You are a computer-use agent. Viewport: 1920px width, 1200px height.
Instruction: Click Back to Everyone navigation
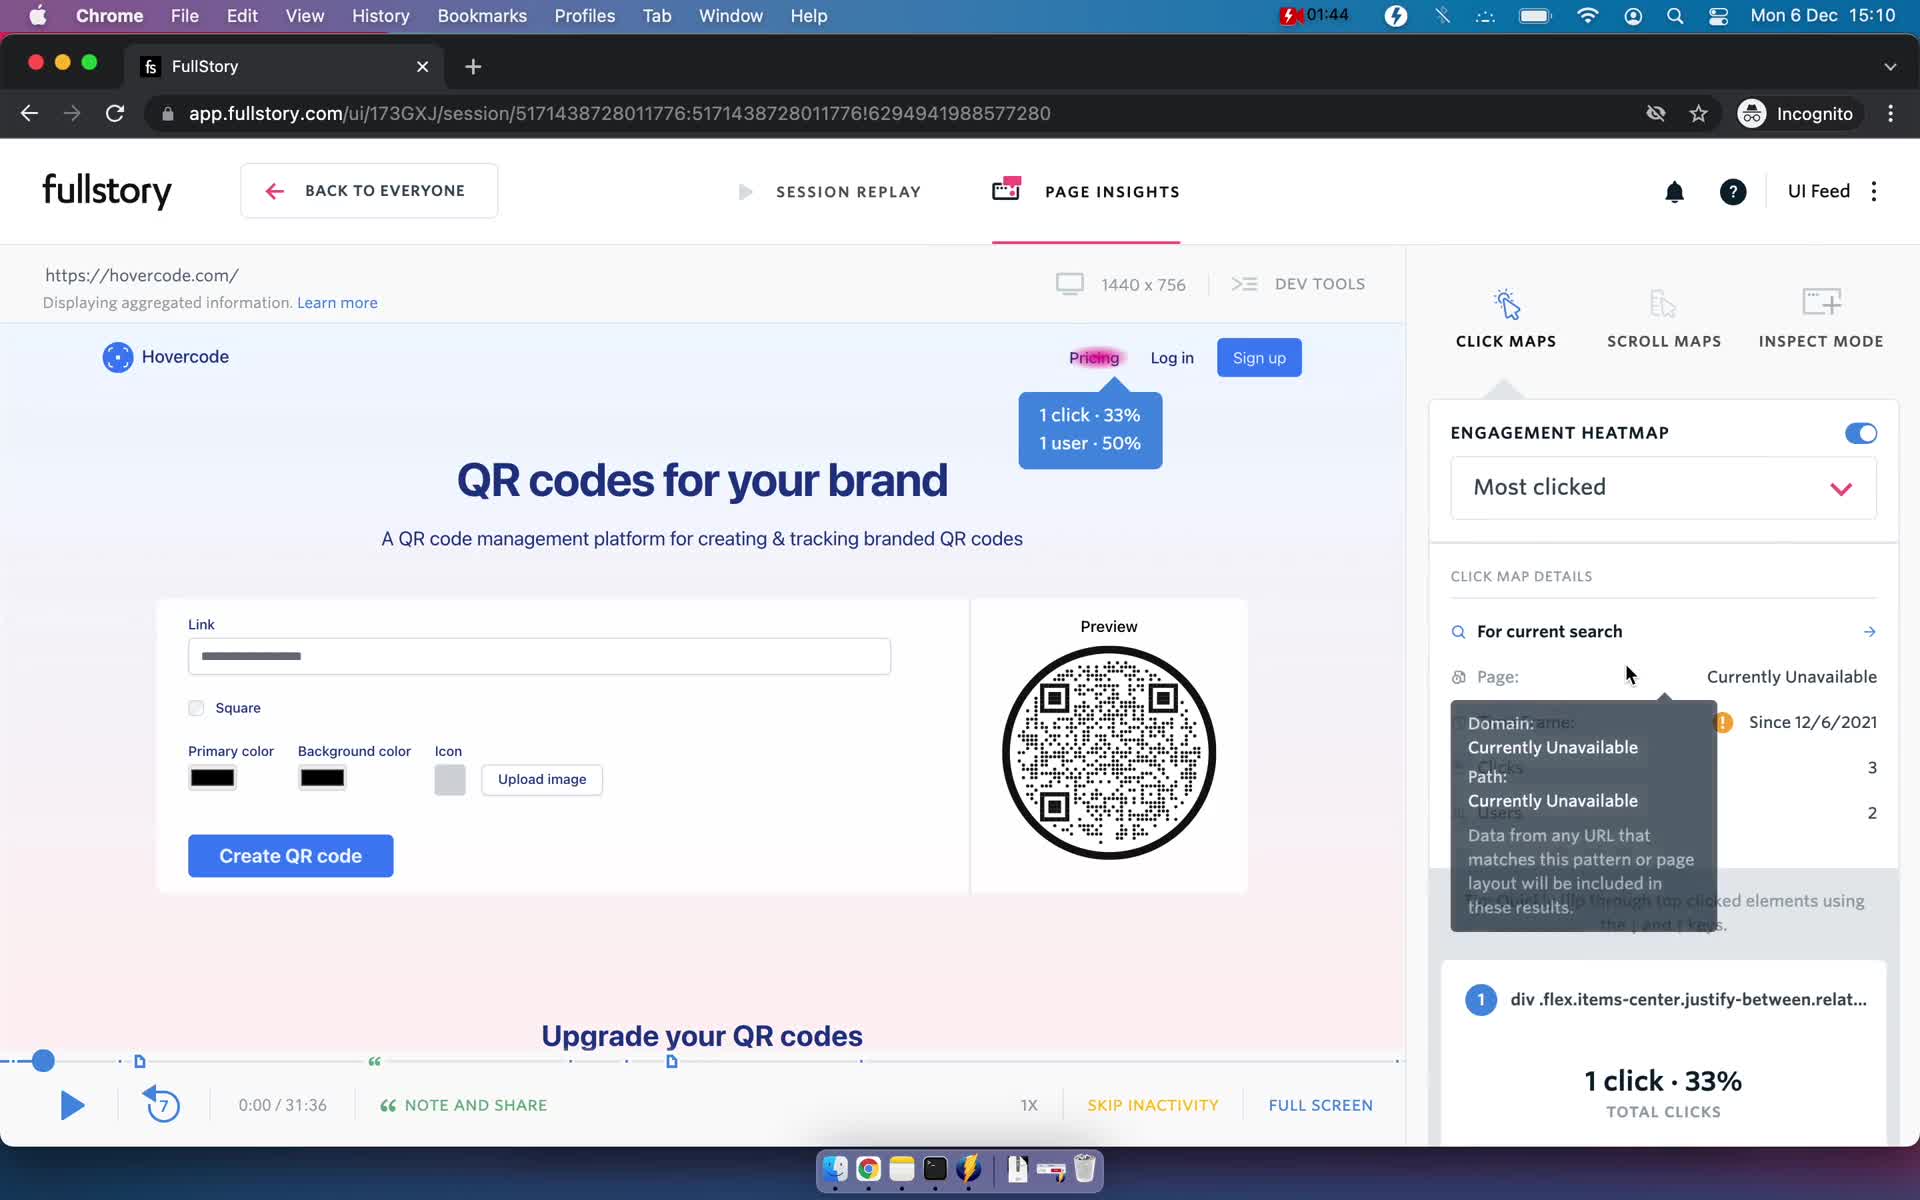[x=366, y=189]
